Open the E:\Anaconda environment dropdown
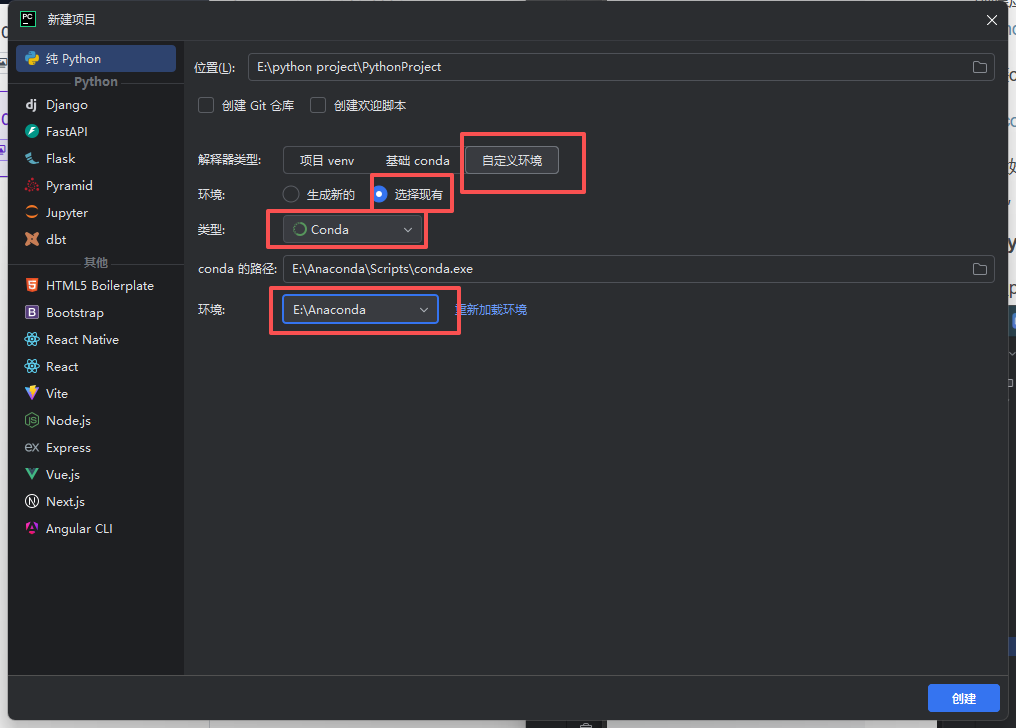This screenshot has height=728, width=1016. (x=360, y=310)
